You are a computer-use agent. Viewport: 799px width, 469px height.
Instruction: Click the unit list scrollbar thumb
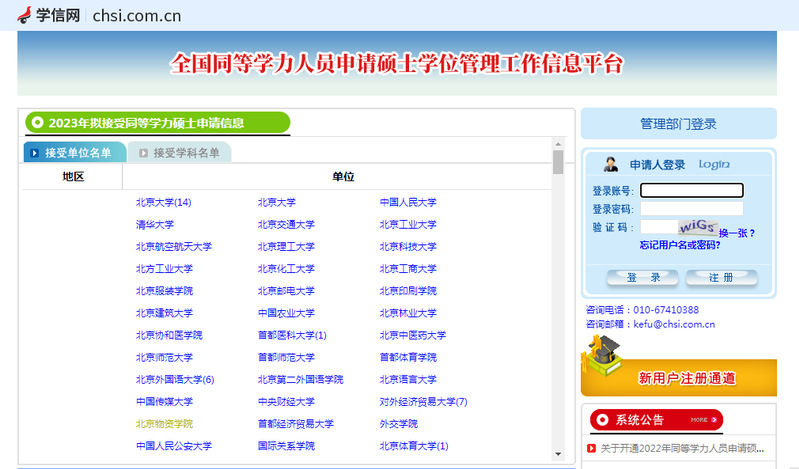pyautogui.click(x=558, y=162)
